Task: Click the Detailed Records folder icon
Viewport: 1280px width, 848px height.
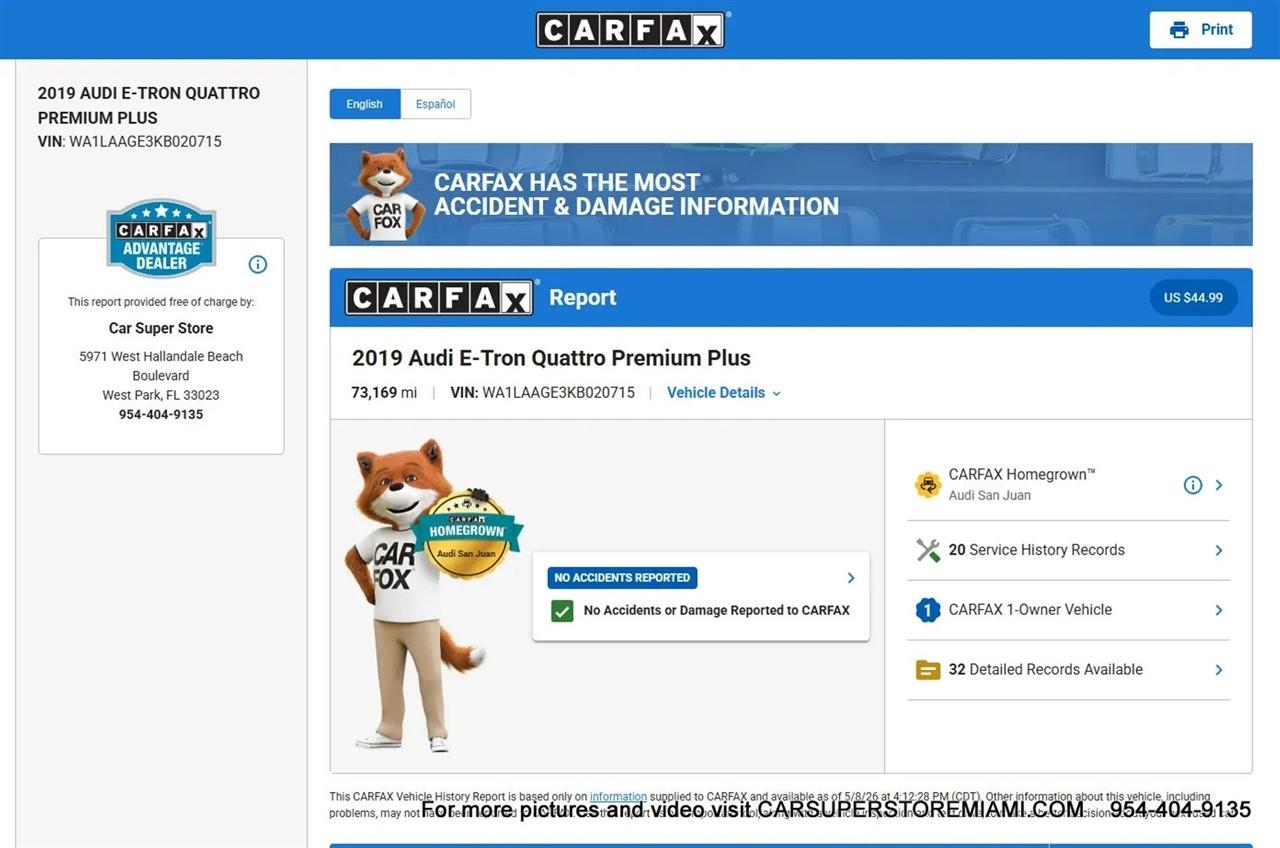Action: click(x=928, y=670)
